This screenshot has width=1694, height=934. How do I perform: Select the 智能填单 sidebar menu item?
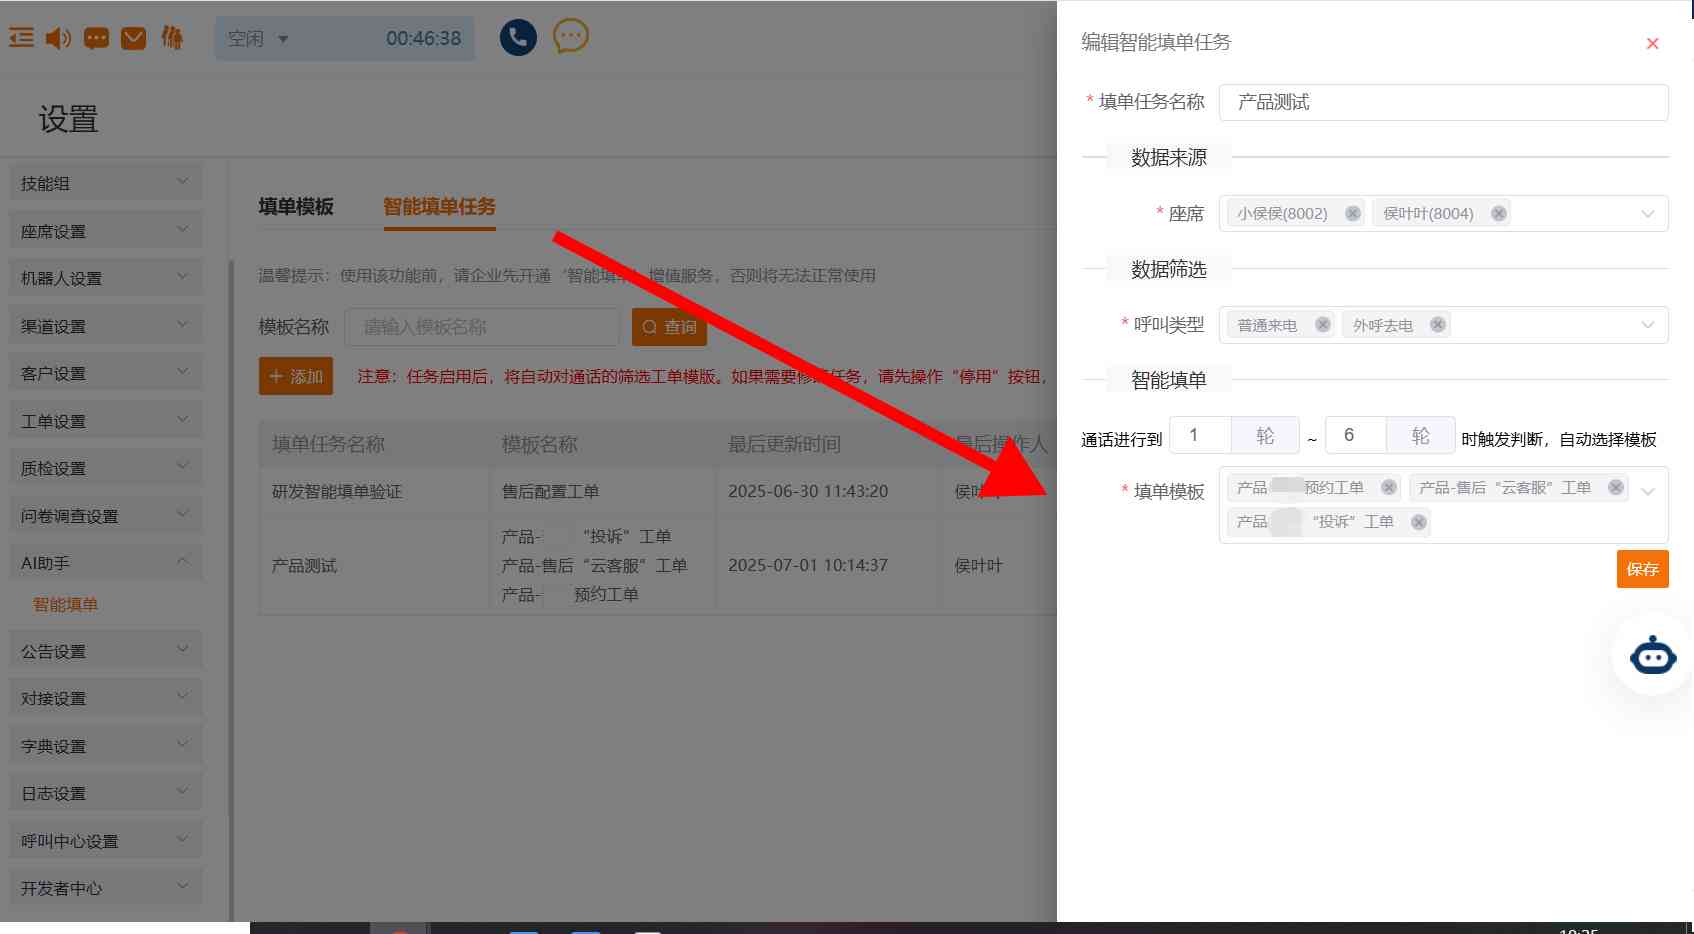click(x=64, y=604)
